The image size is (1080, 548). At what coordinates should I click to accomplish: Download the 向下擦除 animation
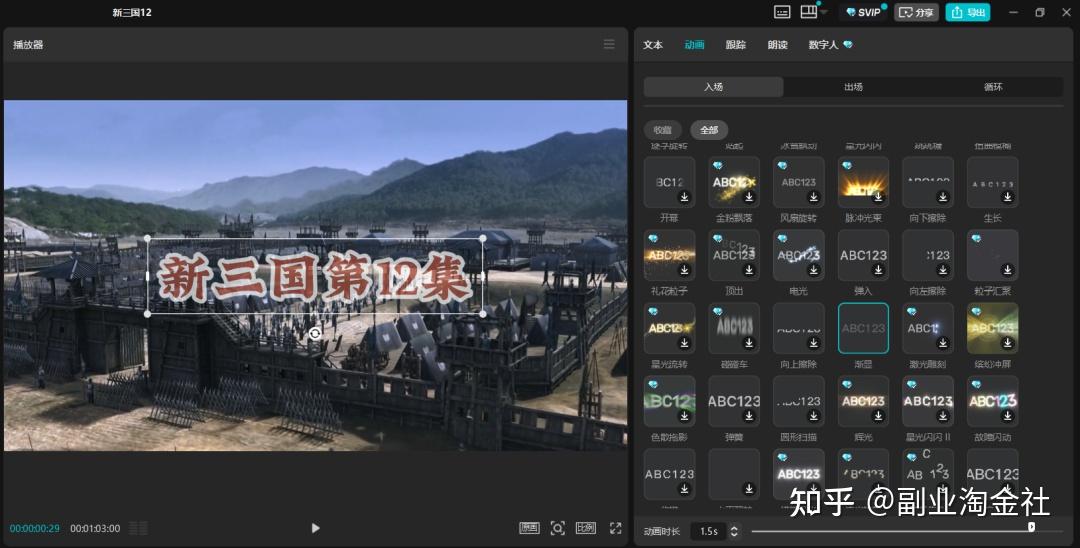pyautogui.click(x=943, y=197)
